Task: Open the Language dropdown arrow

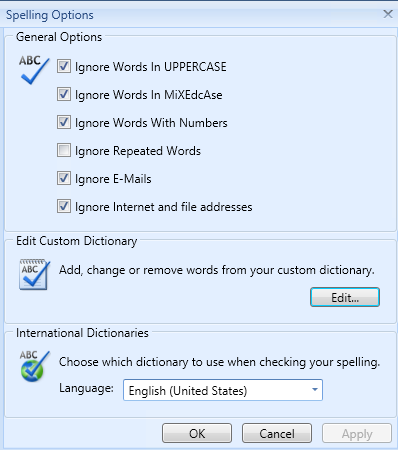Action: 314,390
